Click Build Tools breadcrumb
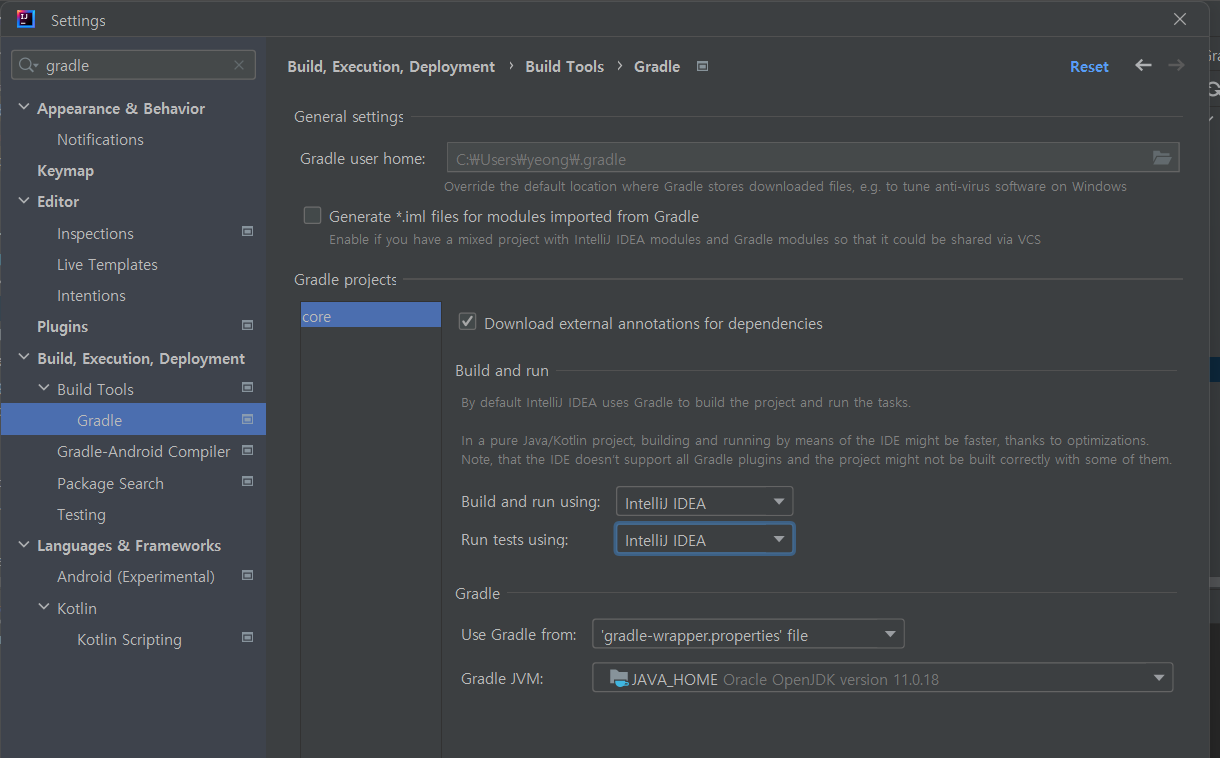The width and height of the screenshot is (1220, 758). [x=564, y=67]
